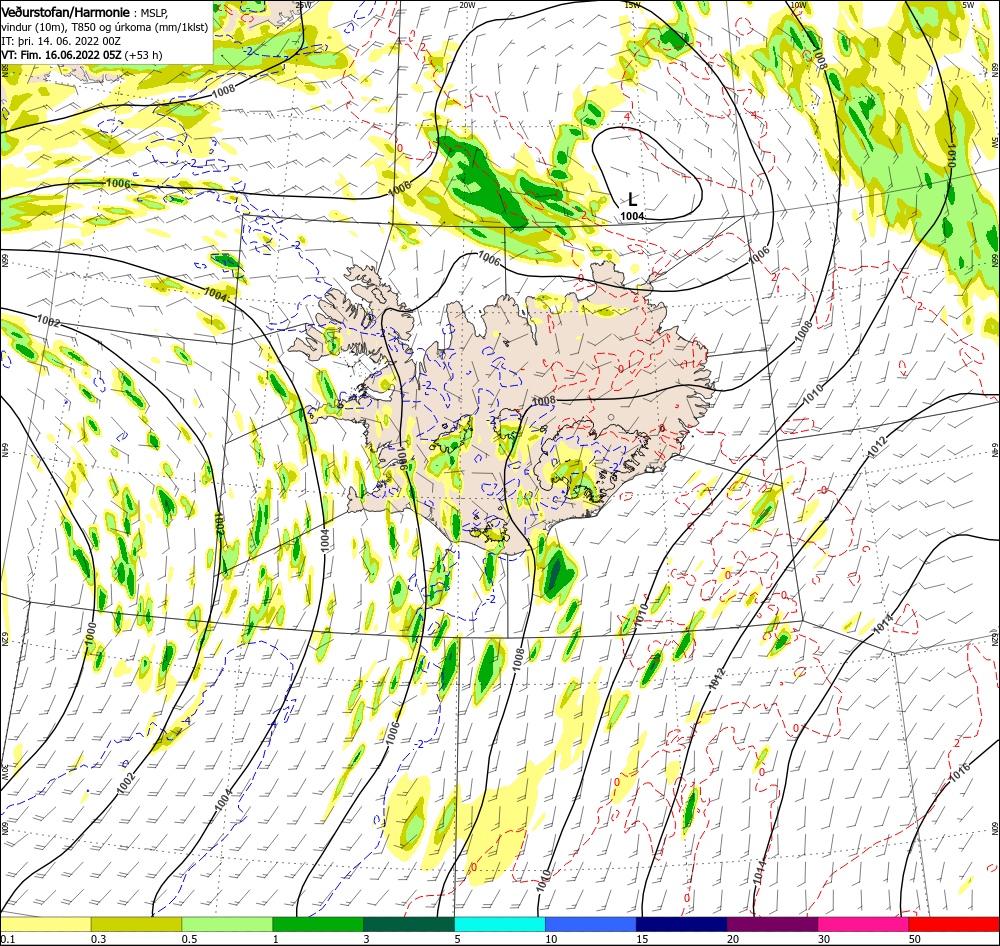Click the legend value '15'
This screenshot has width=1000, height=946.
pyautogui.click(x=642, y=939)
